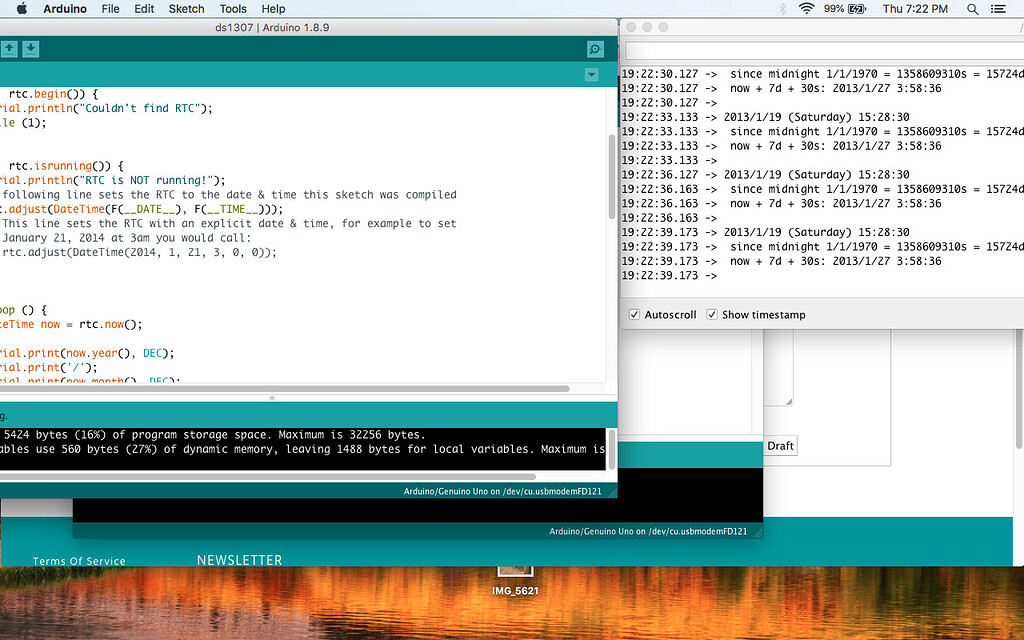Viewport: 1024px width, 640px height.
Task: Click the Bluetooth icon in the menu bar
Action: click(x=783, y=8)
